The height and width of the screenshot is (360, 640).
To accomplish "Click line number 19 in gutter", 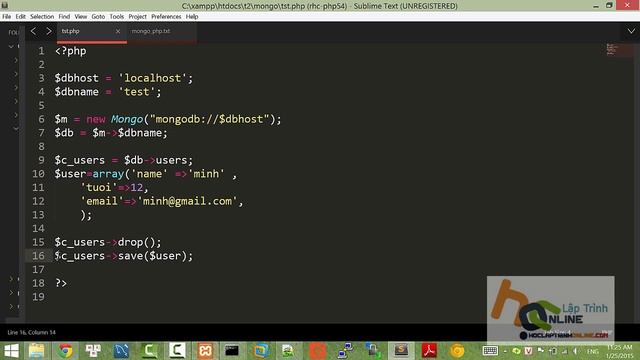I will pos(38,297).
